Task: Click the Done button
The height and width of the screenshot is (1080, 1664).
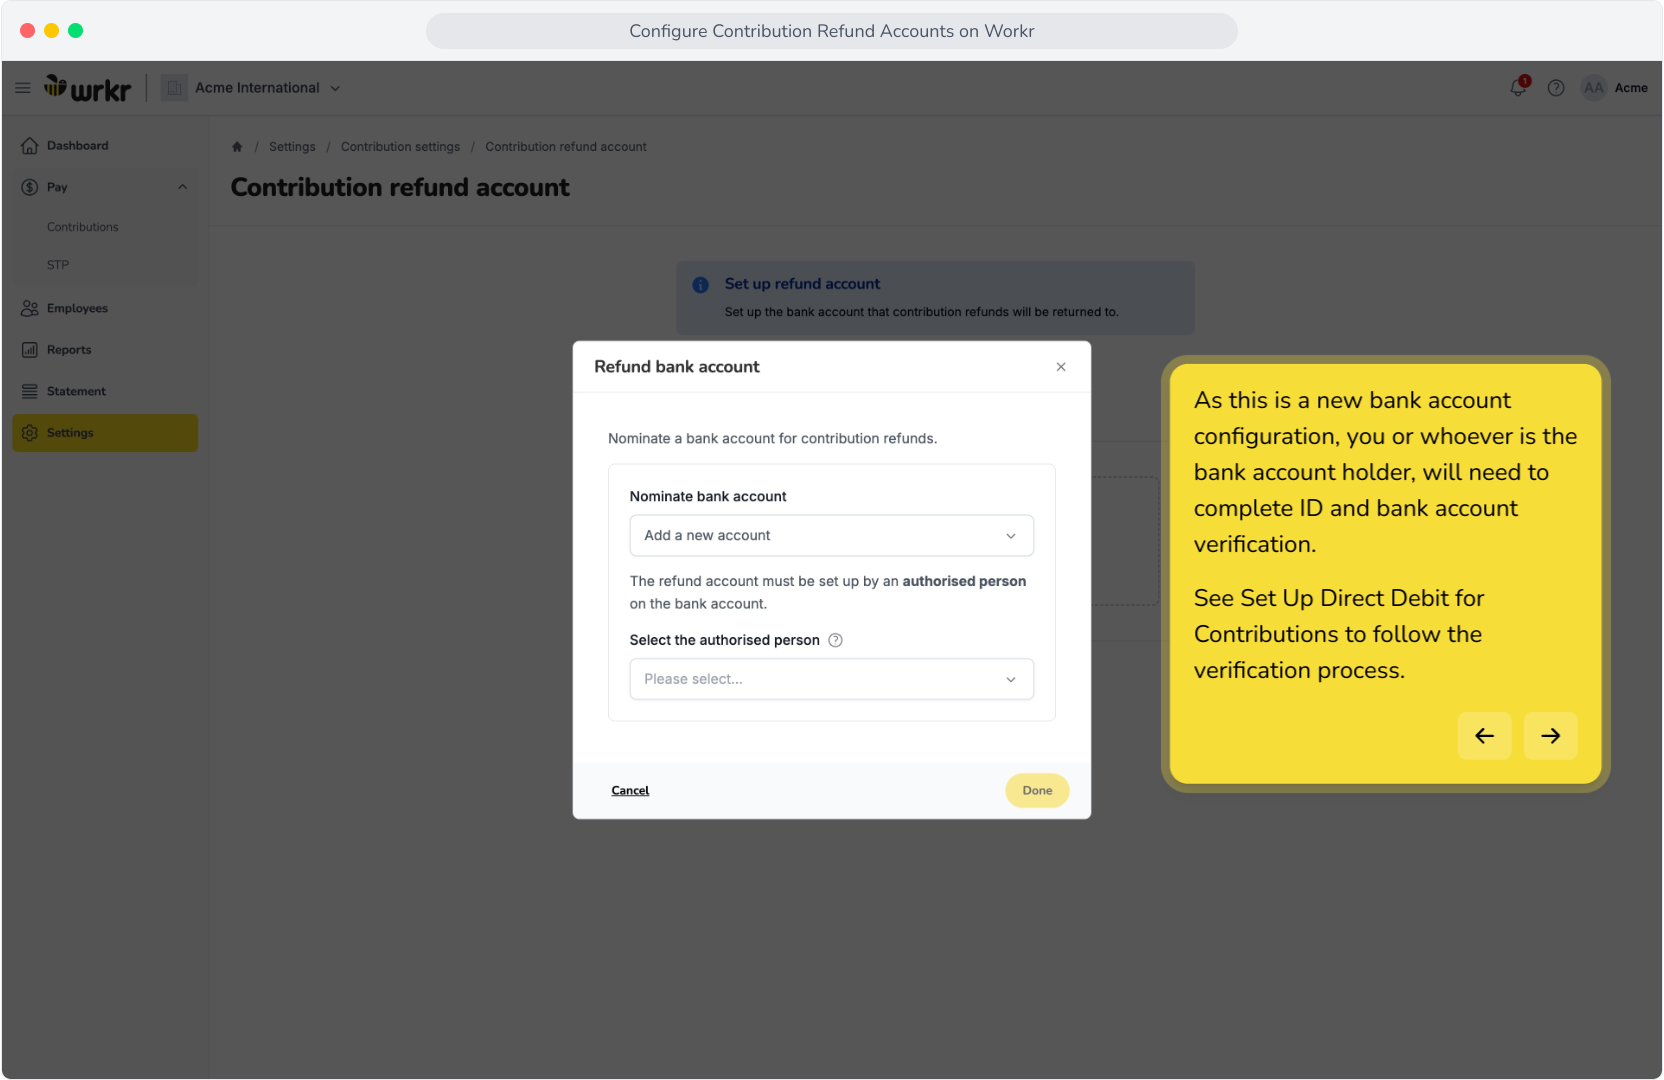Action: [x=1037, y=791]
